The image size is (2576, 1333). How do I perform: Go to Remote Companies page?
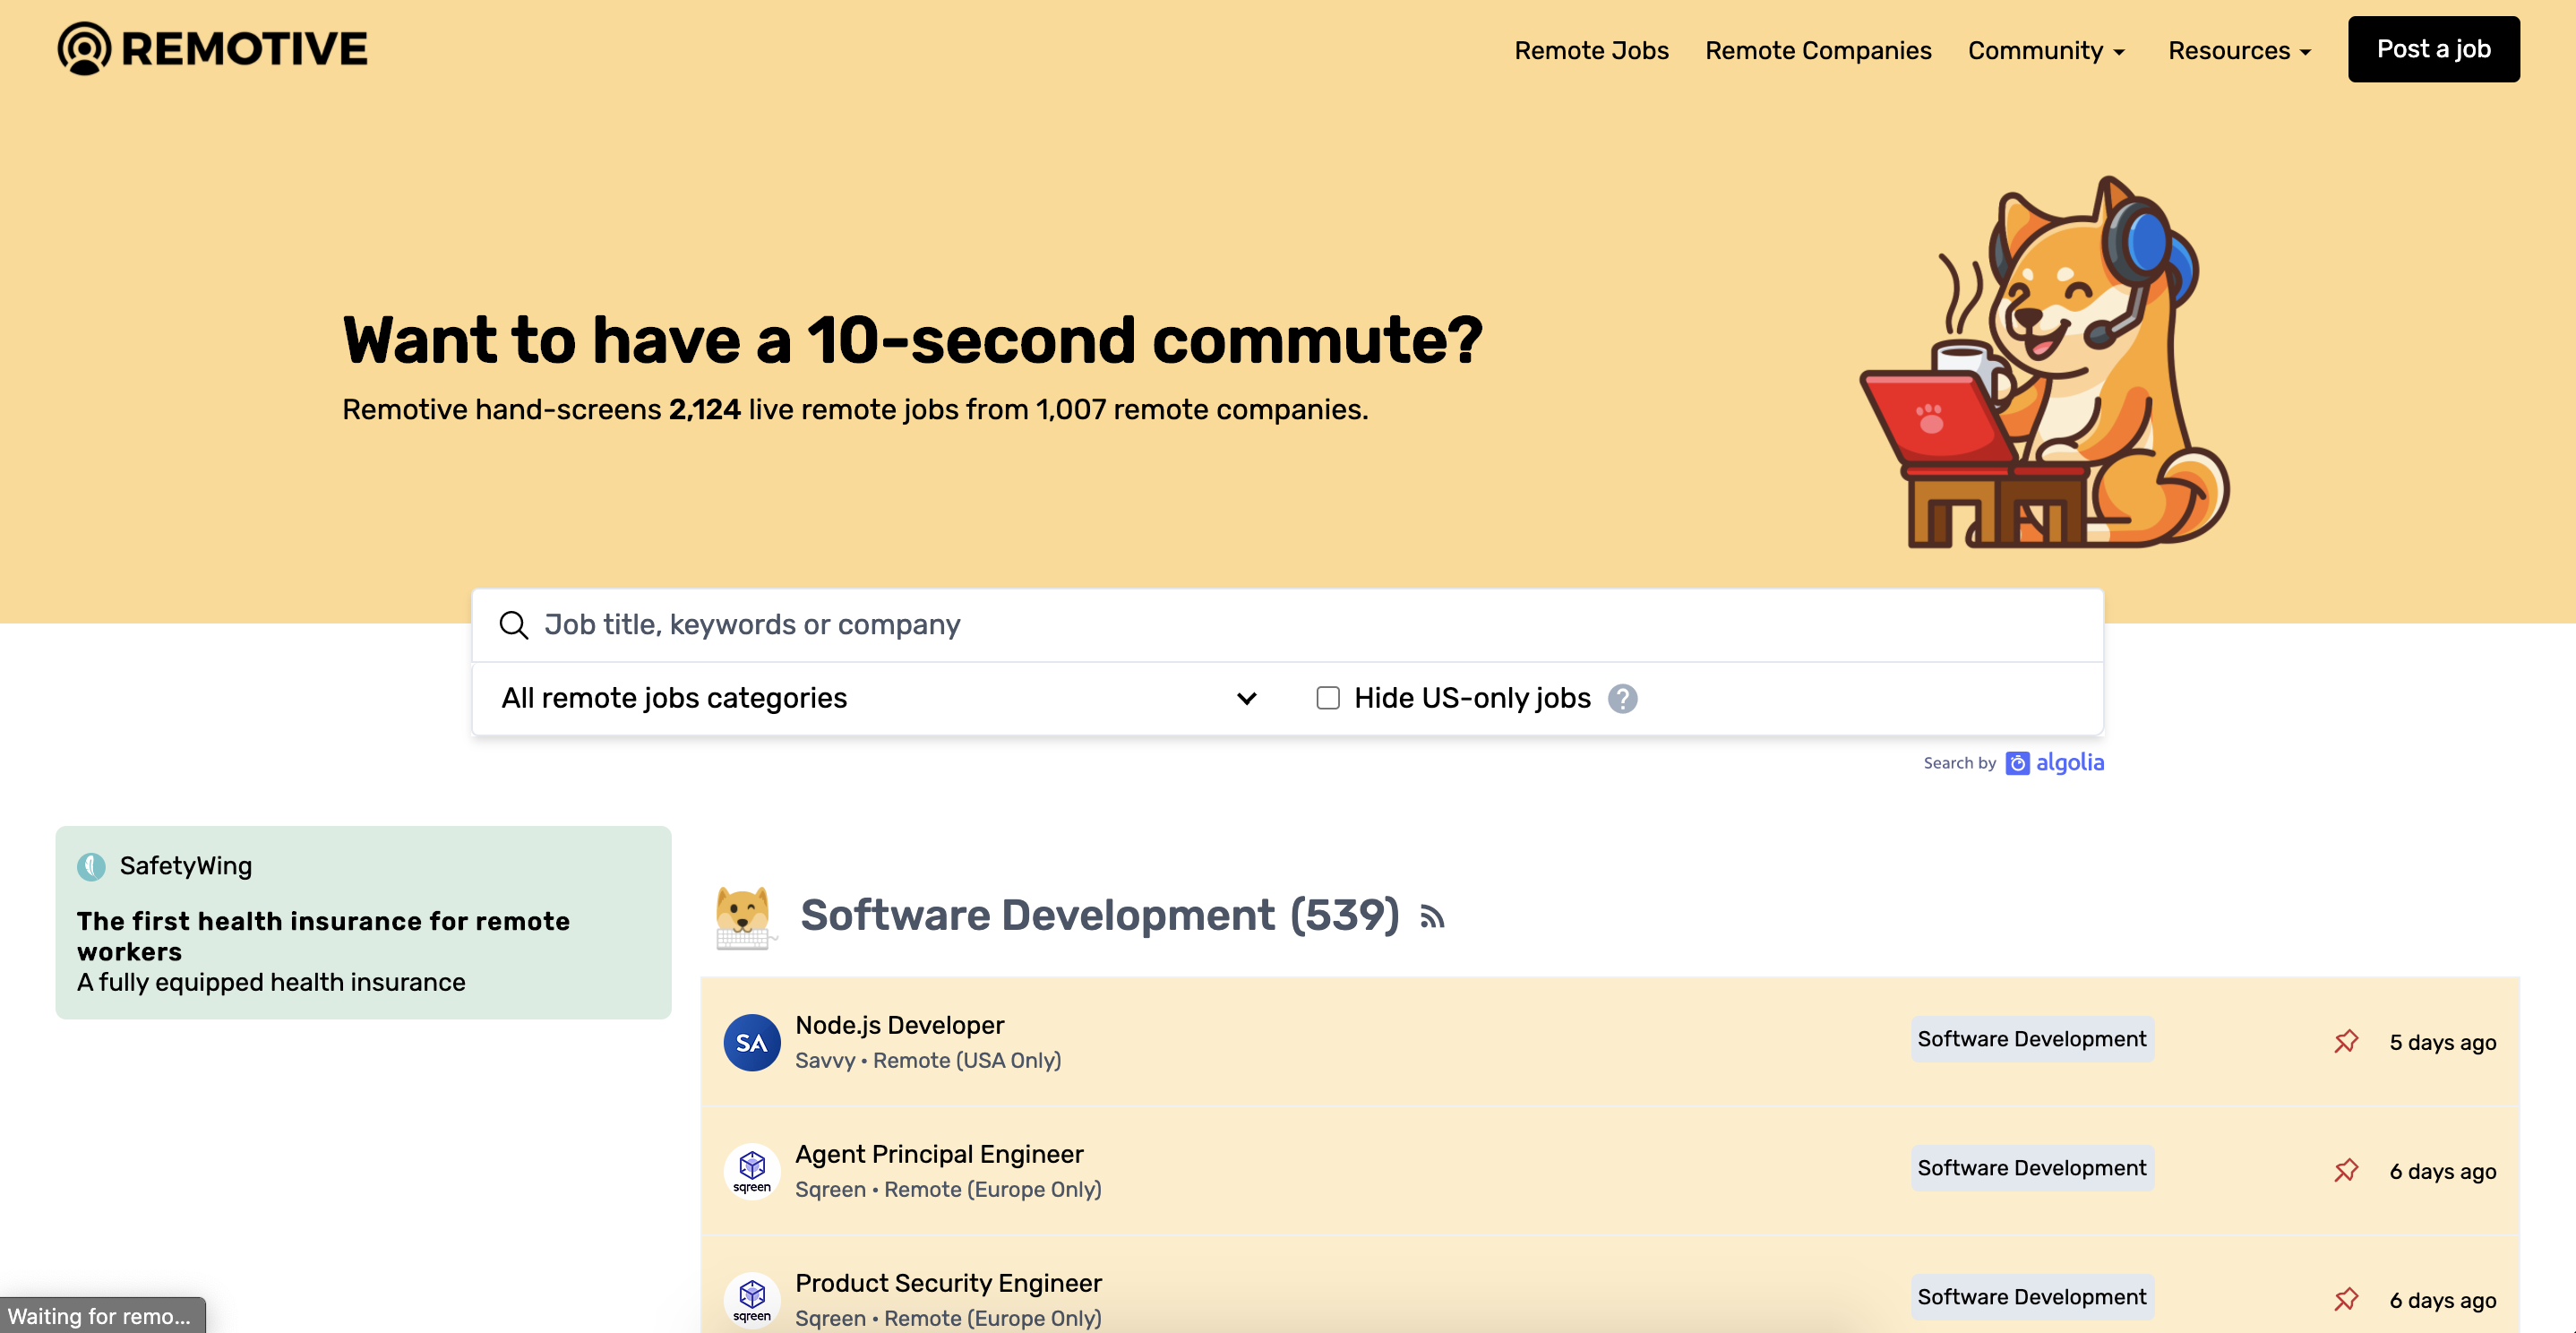tap(1817, 50)
